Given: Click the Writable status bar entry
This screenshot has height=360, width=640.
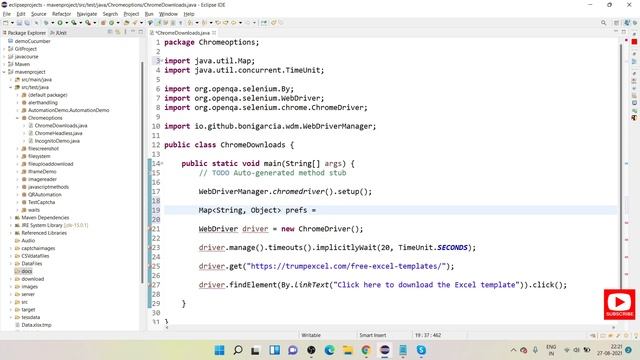Looking at the screenshot, I should tap(311, 335).
